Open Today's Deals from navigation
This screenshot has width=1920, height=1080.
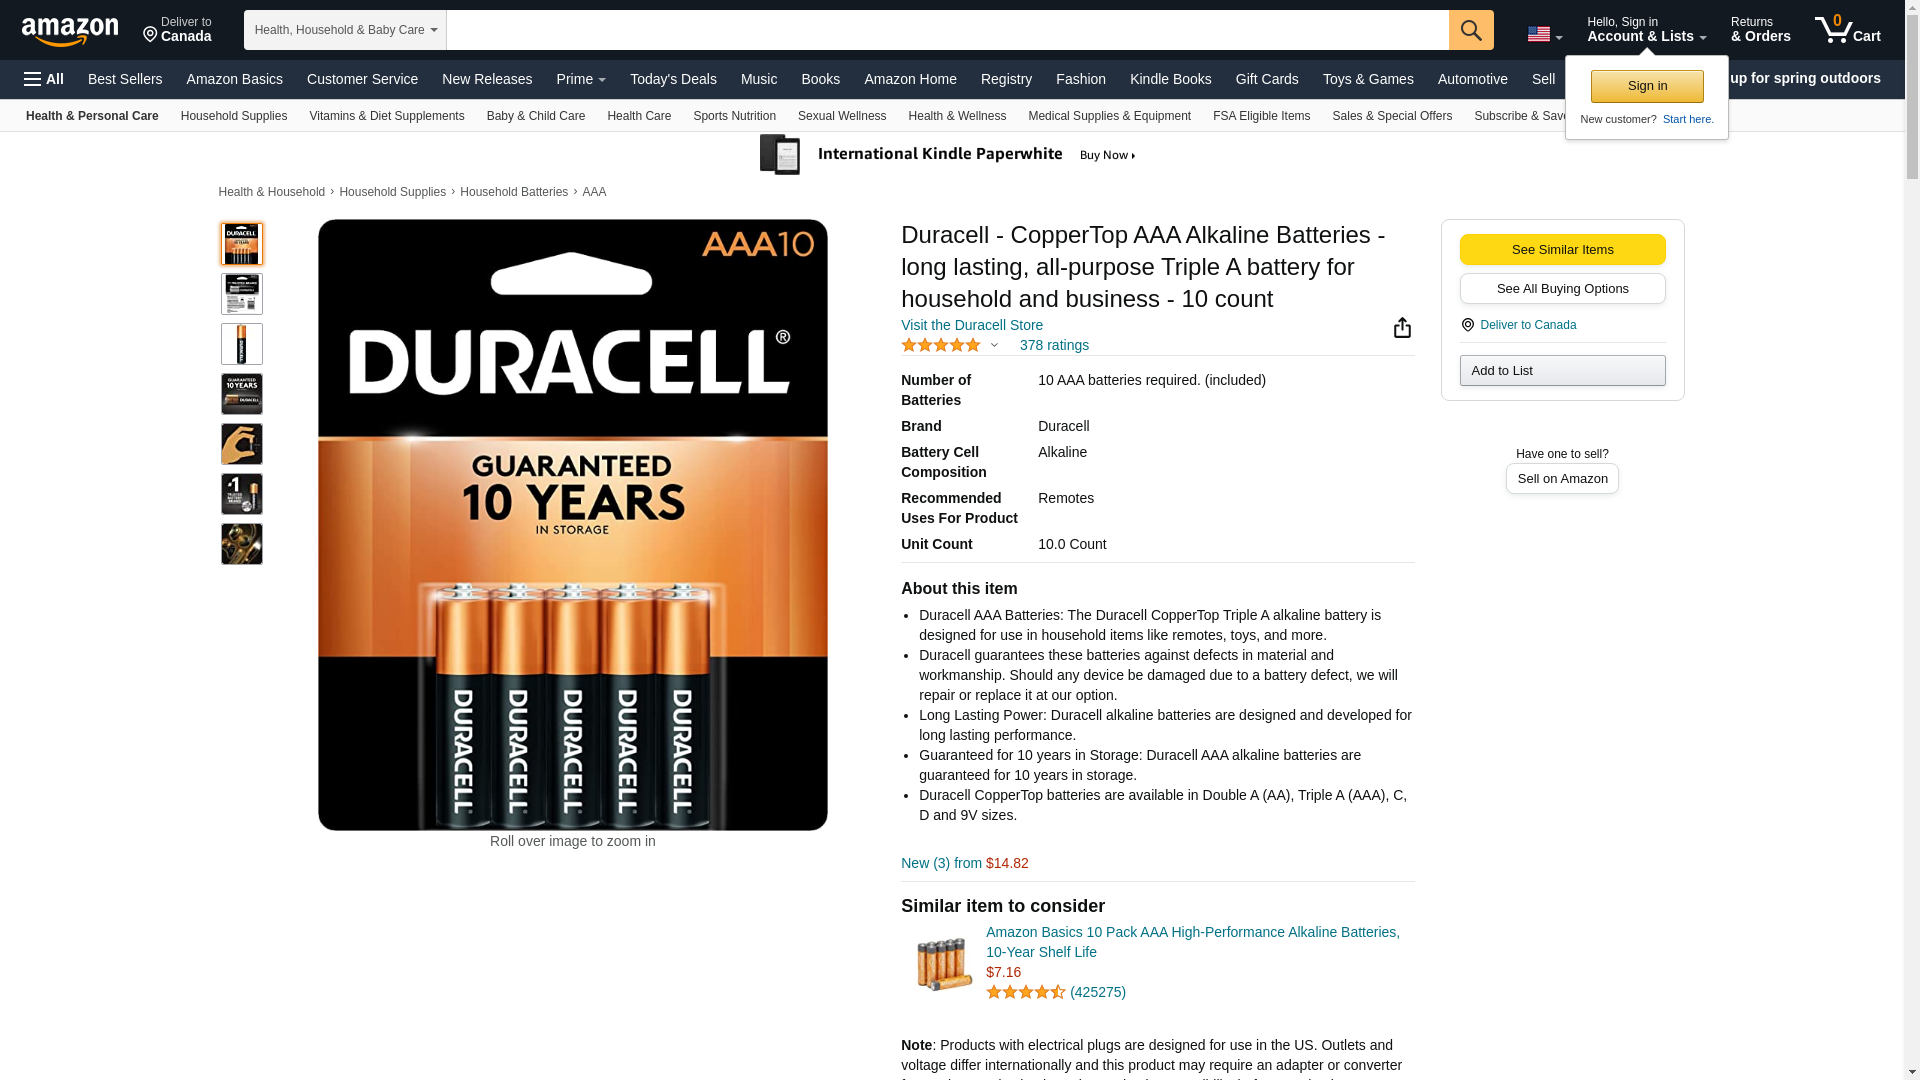(673, 79)
